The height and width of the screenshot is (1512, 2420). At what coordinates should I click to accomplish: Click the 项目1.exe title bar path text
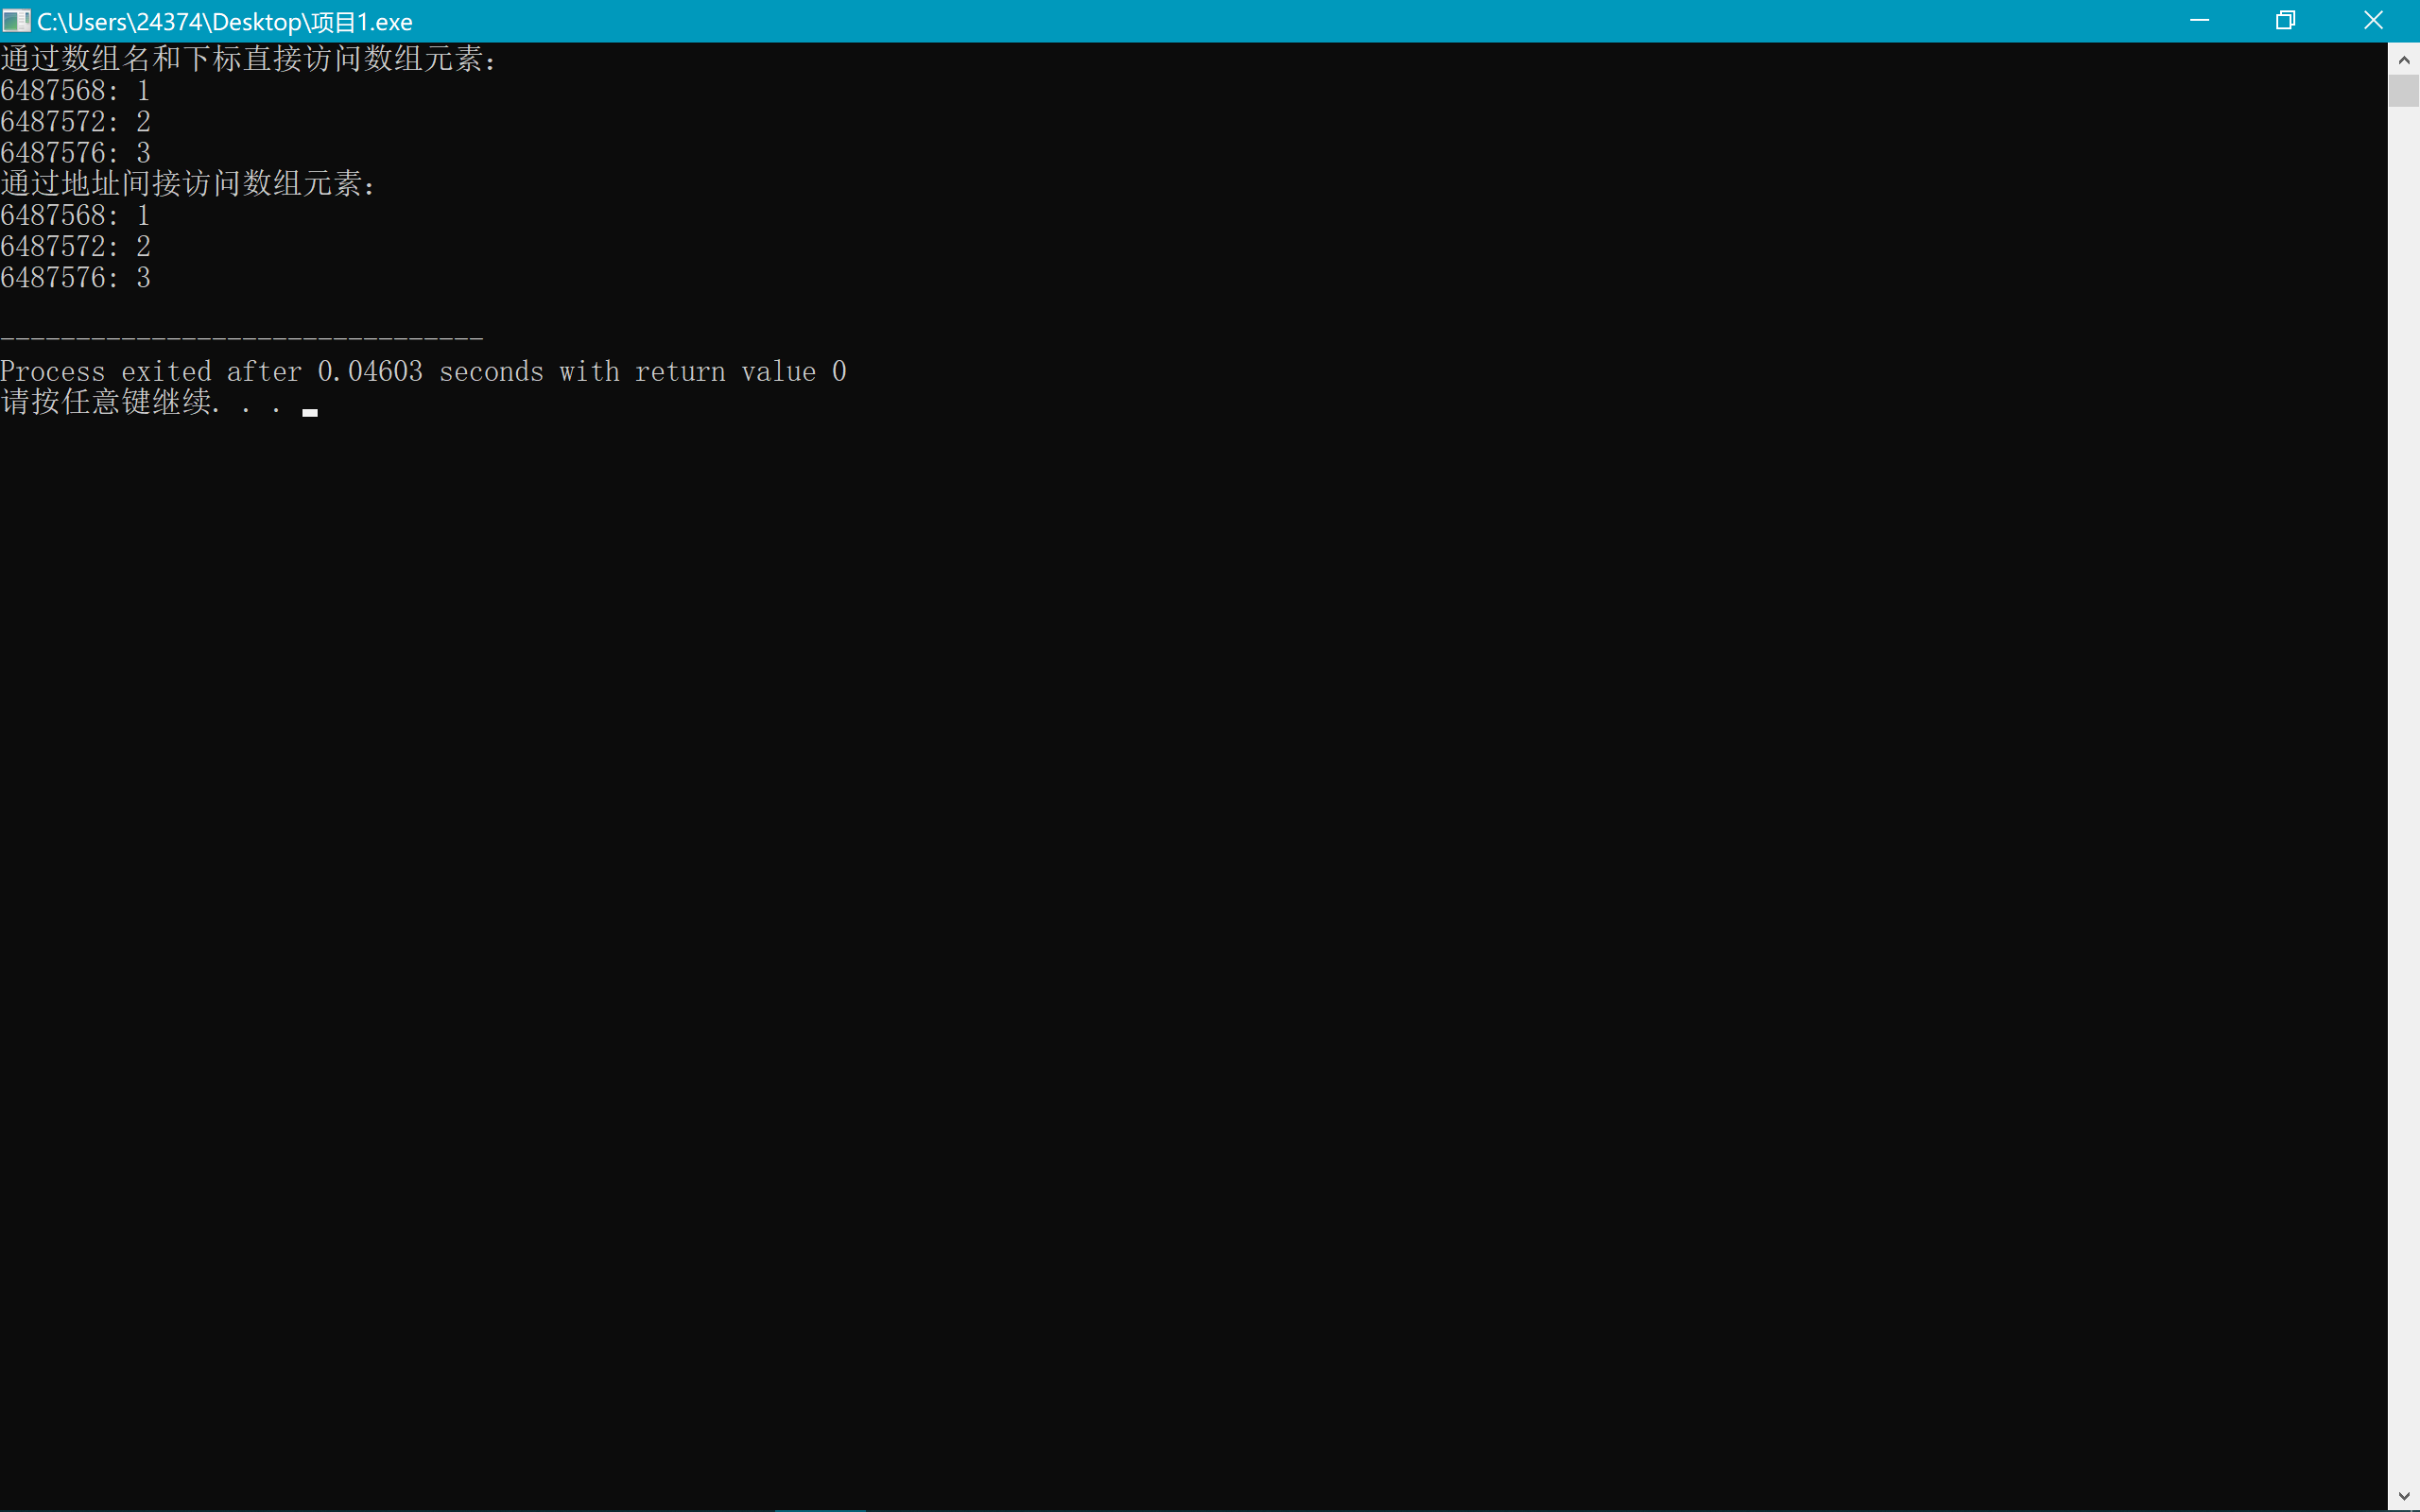click(x=225, y=22)
